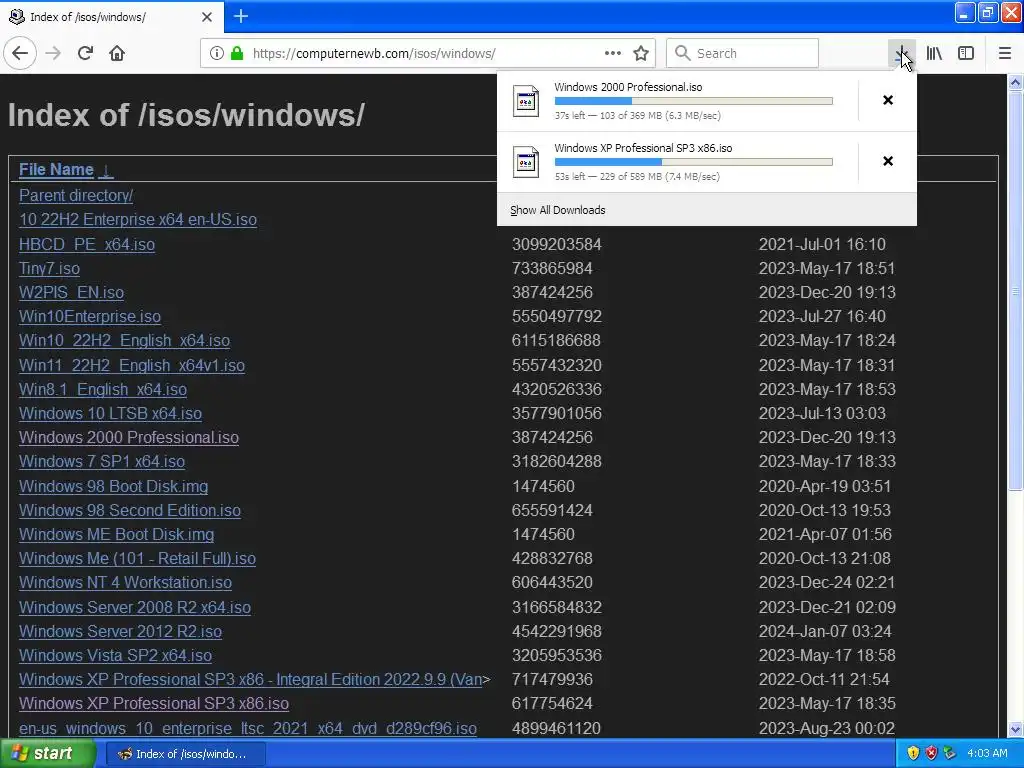Open the security shield tray icon
The image size is (1024, 768).
913,753
